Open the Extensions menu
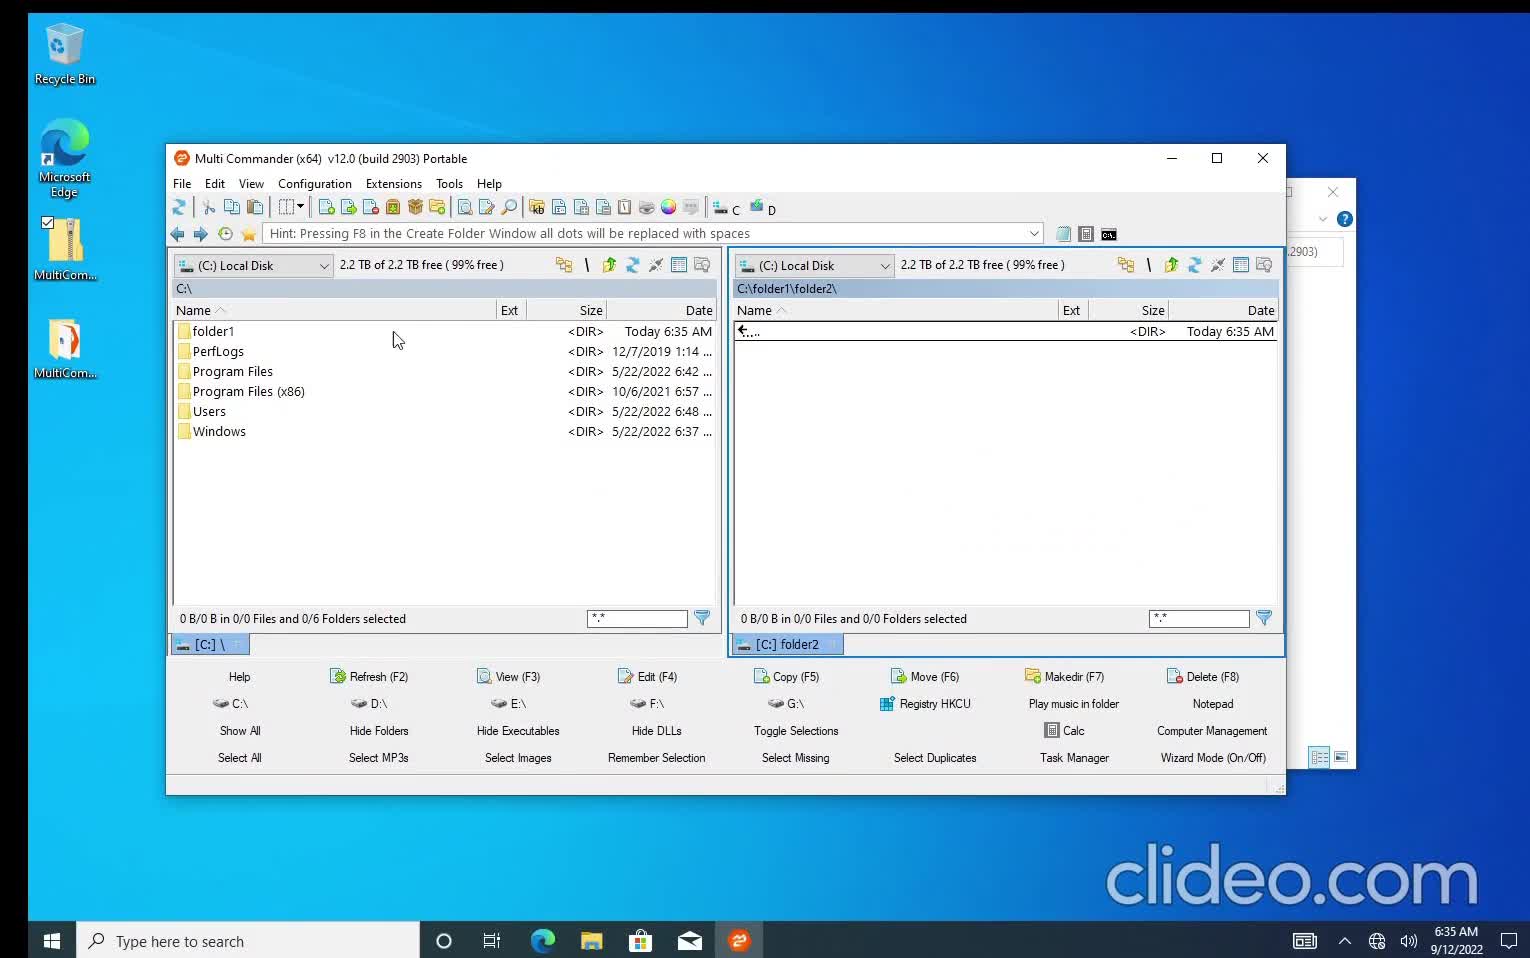The height and width of the screenshot is (958, 1530). (x=393, y=184)
